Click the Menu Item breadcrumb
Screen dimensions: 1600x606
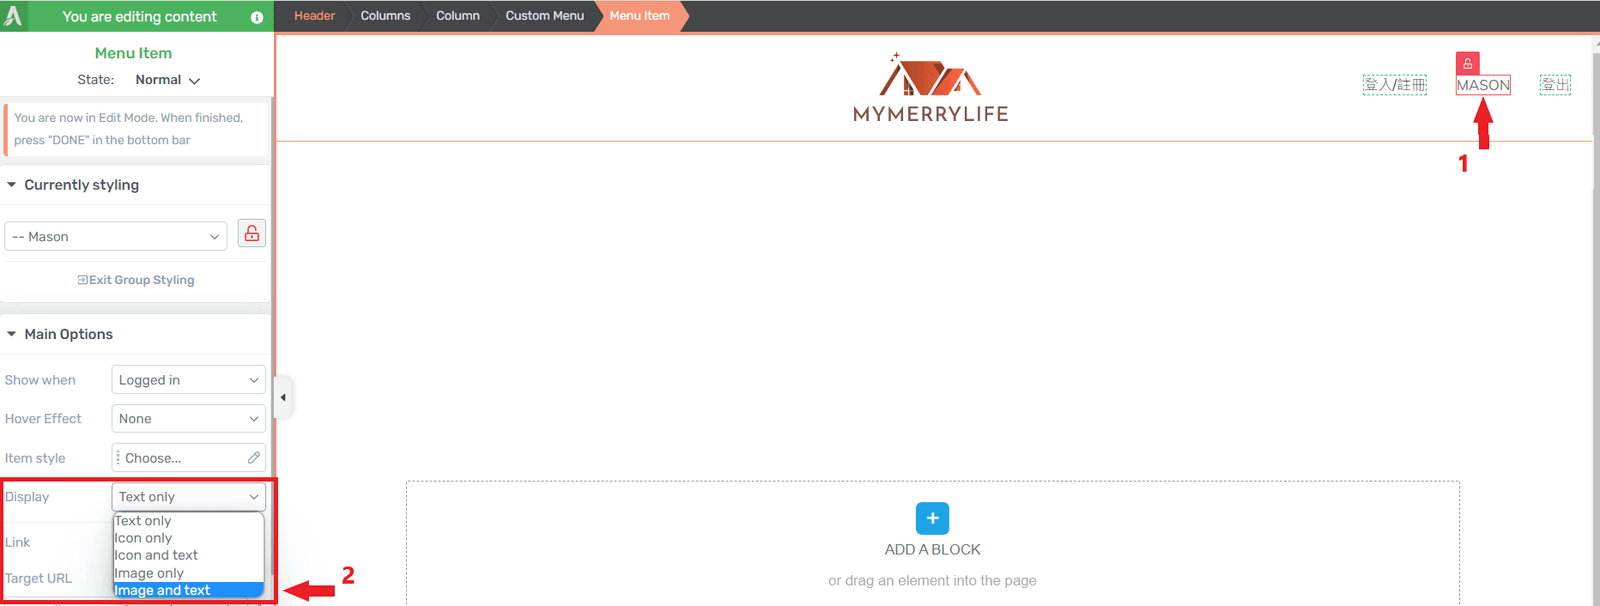(640, 16)
